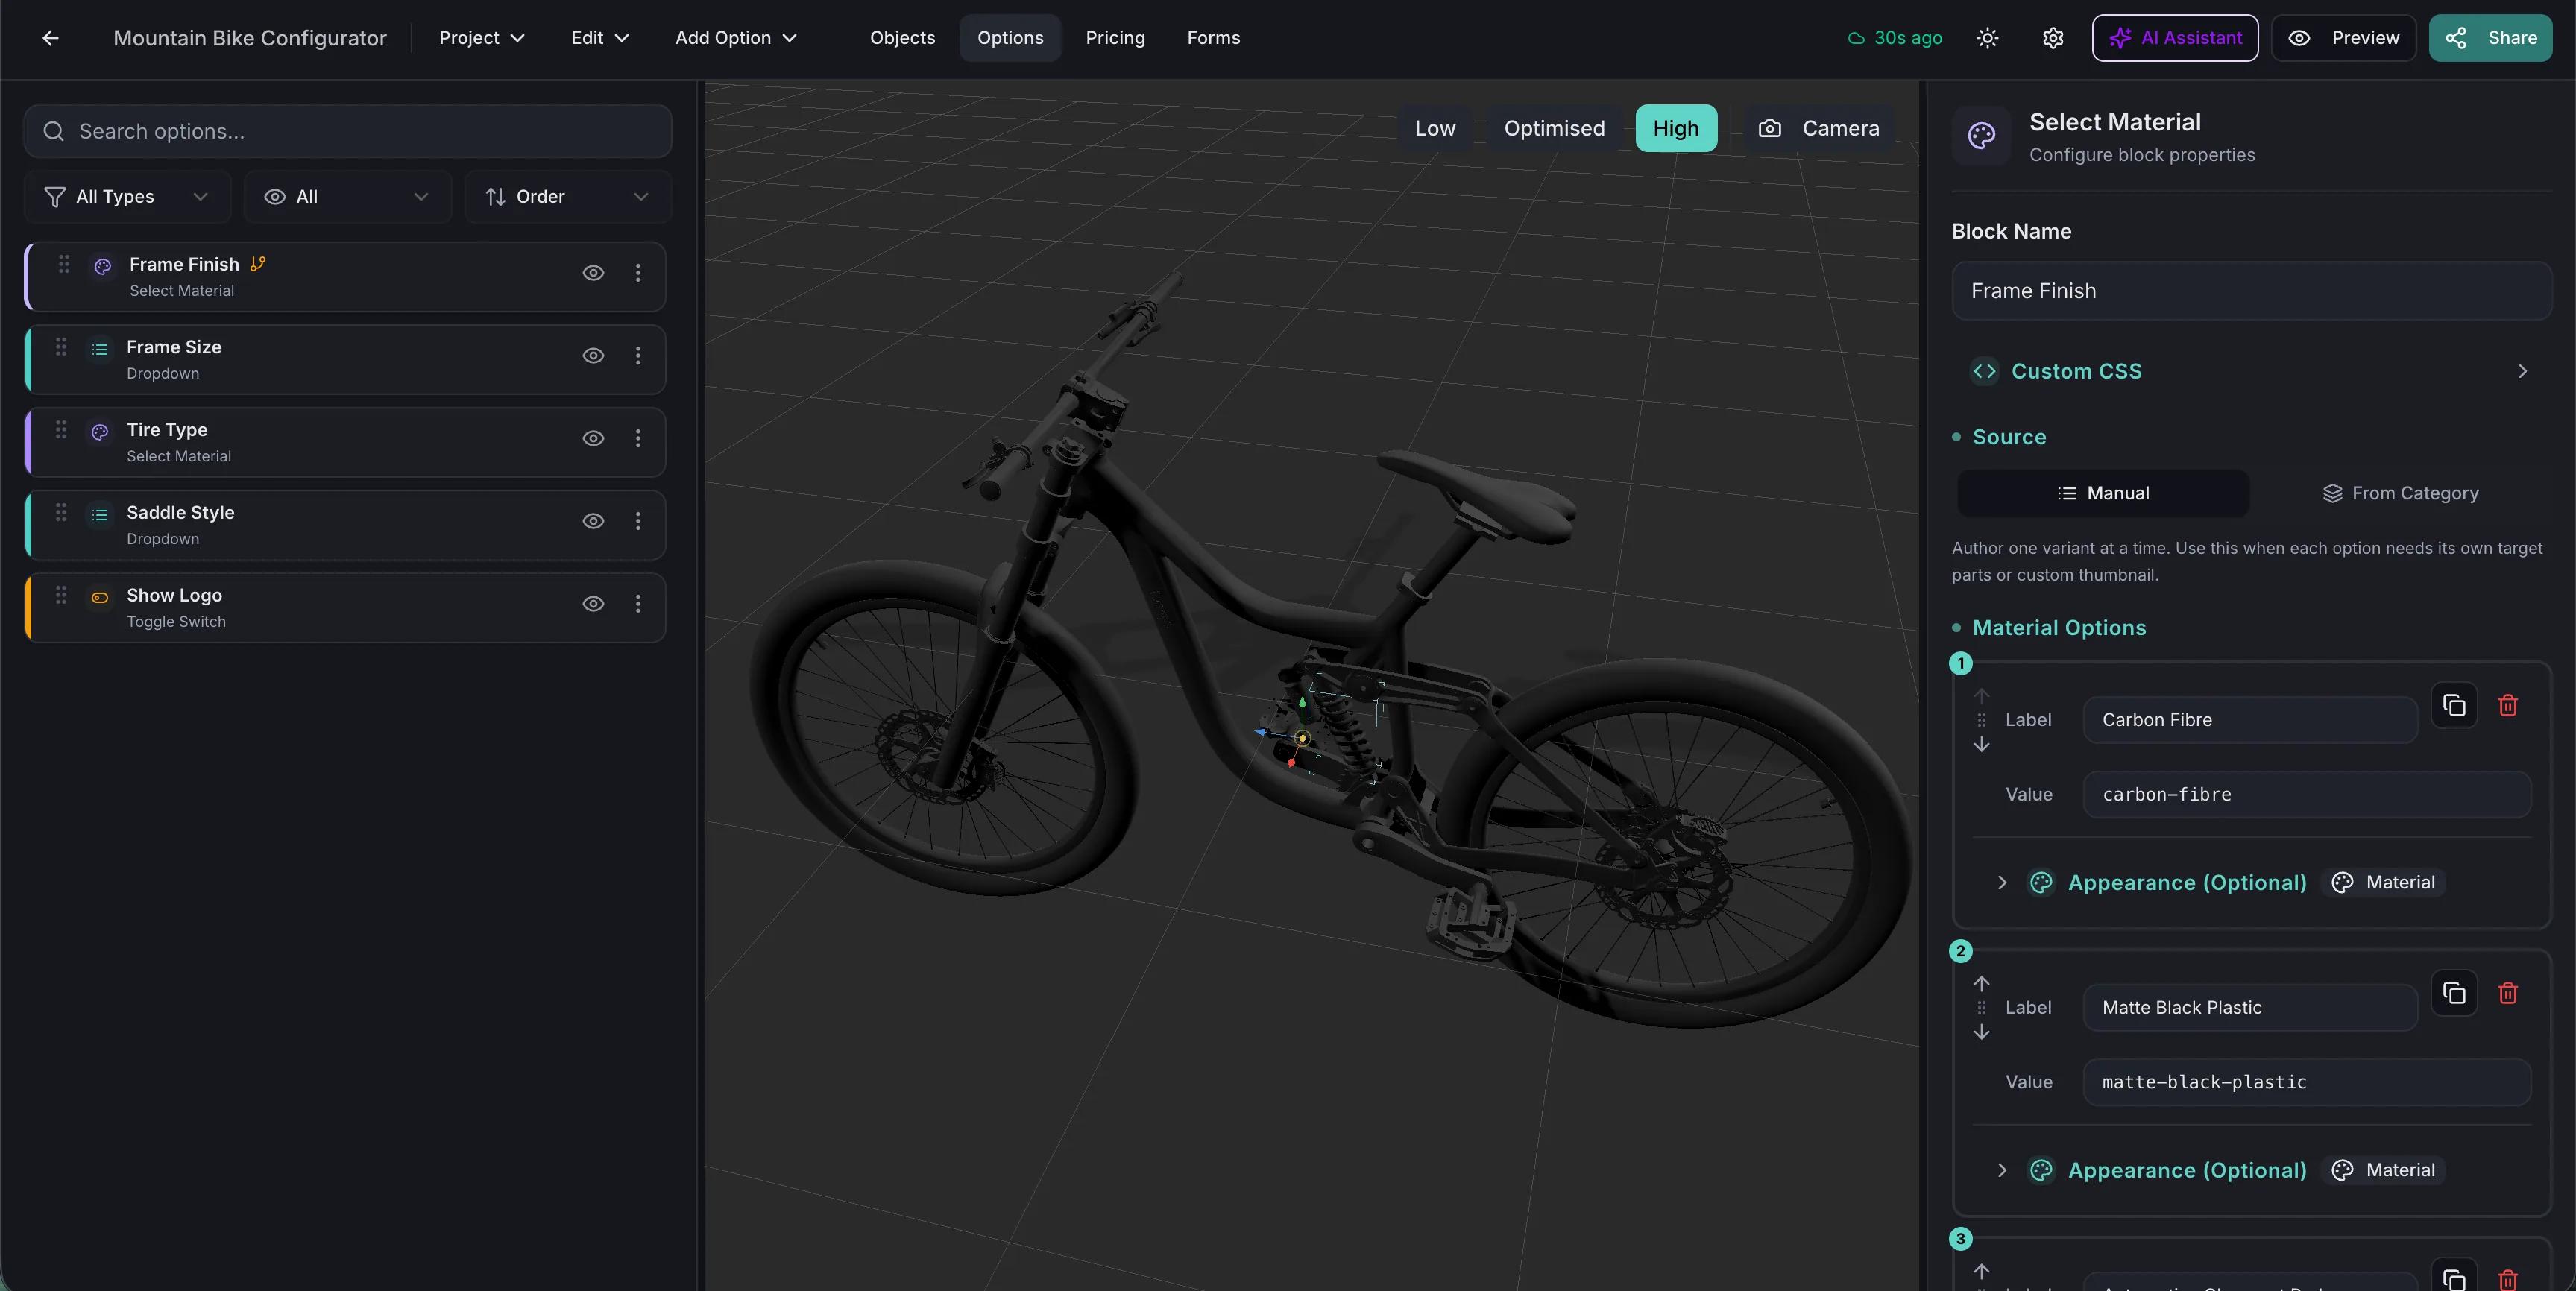Image resolution: width=2576 pixels, height=1291 pixels.
Task: Grab the Tire Type drag handle
Action: (x=61, y=429)
